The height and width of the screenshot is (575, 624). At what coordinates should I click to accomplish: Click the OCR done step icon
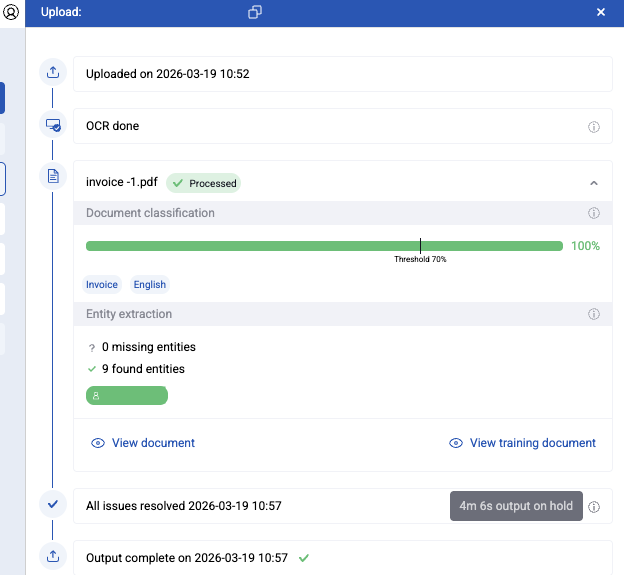53,125
